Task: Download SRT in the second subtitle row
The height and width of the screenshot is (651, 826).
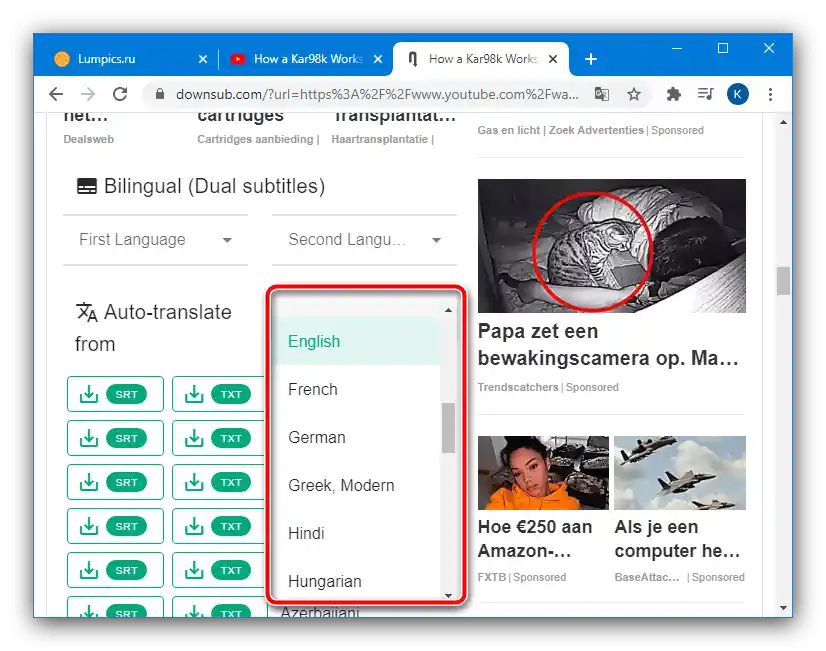Action: point(115,438)
